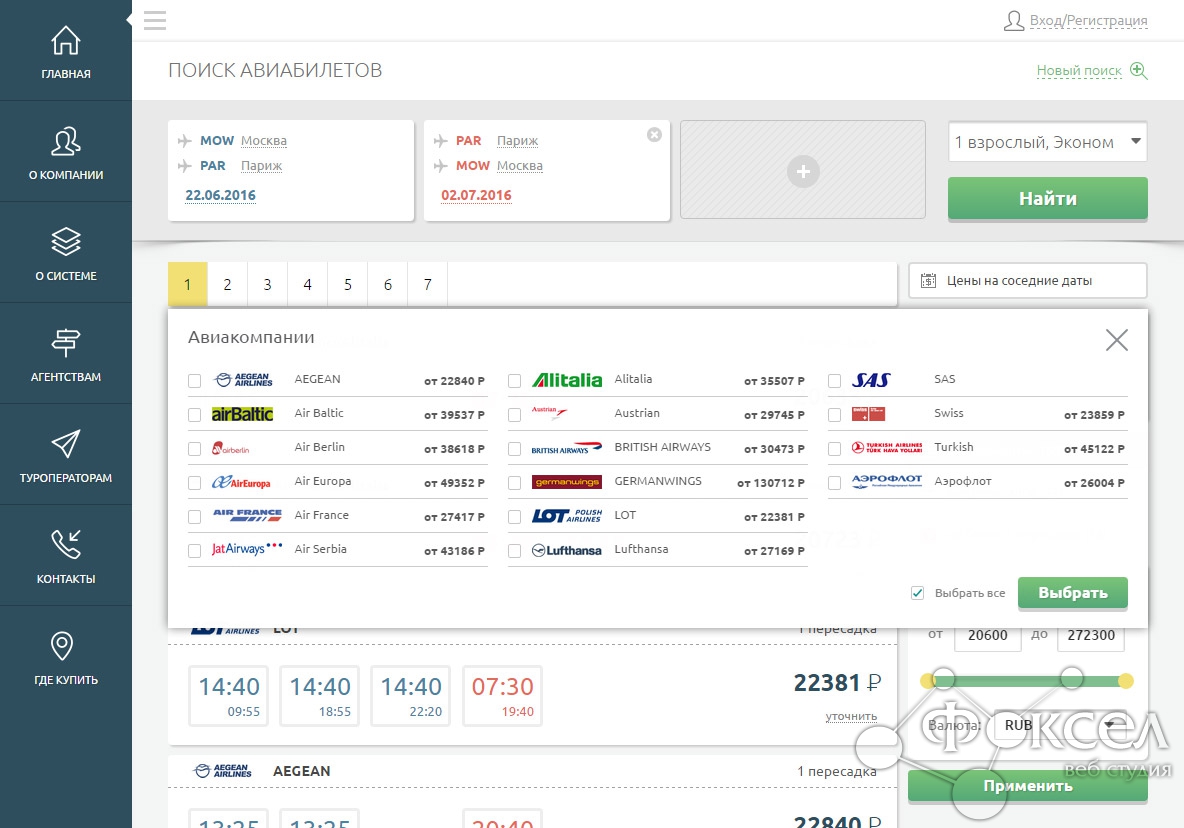Click the Turkish Airlines logo
This screenshot has height=828, width=1184.
(x=887, y=448)
